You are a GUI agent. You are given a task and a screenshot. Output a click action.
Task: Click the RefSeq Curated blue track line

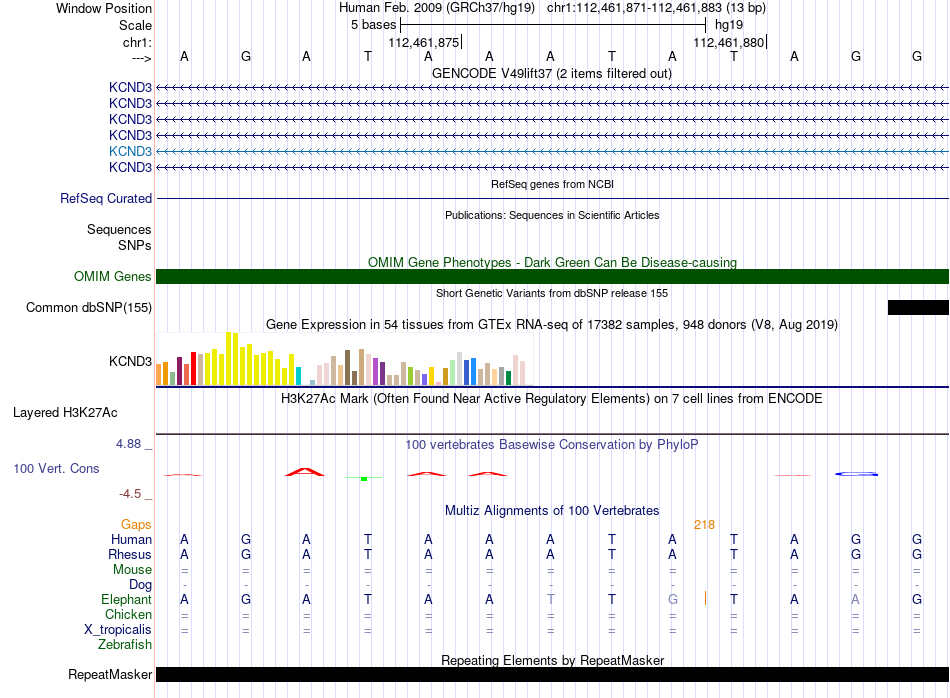point(552,198)
